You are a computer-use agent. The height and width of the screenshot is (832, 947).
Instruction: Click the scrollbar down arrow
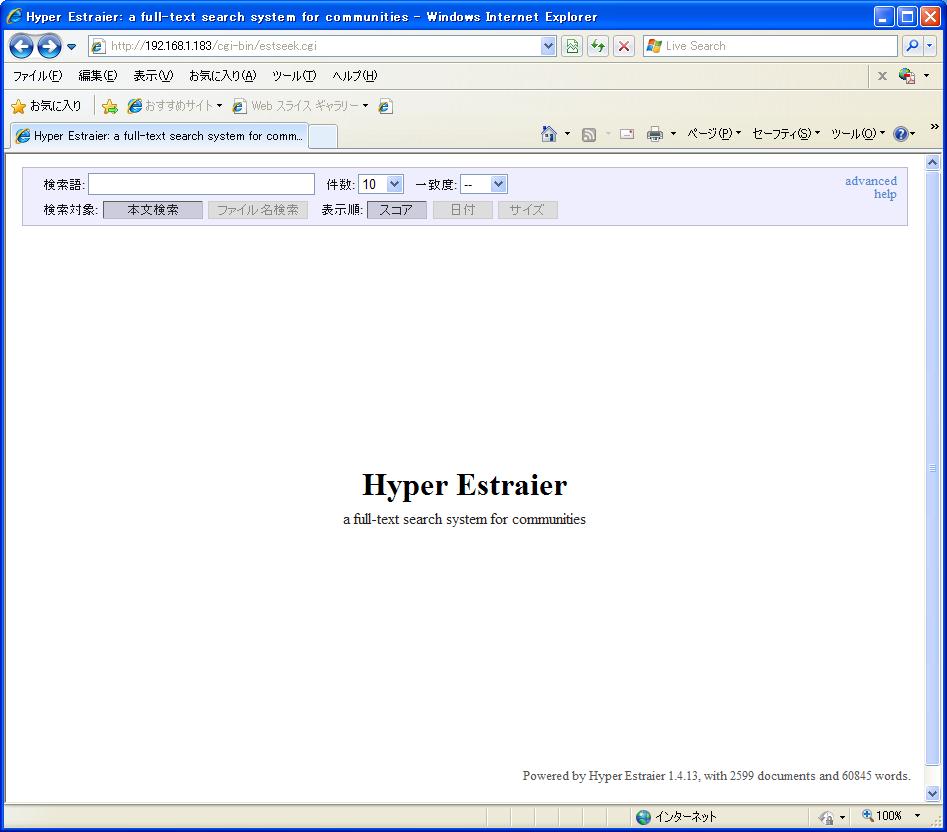(x=933, y=793)
